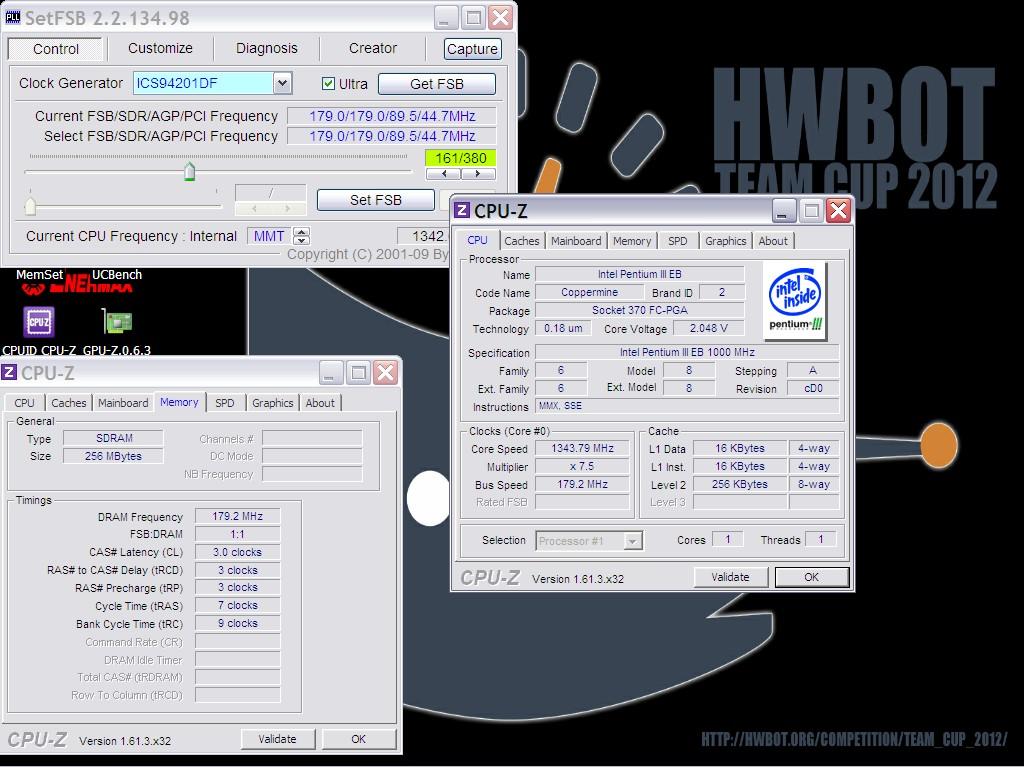
Task: Click OK in CPU-Z Memory window
Action: tap(359, 739)
